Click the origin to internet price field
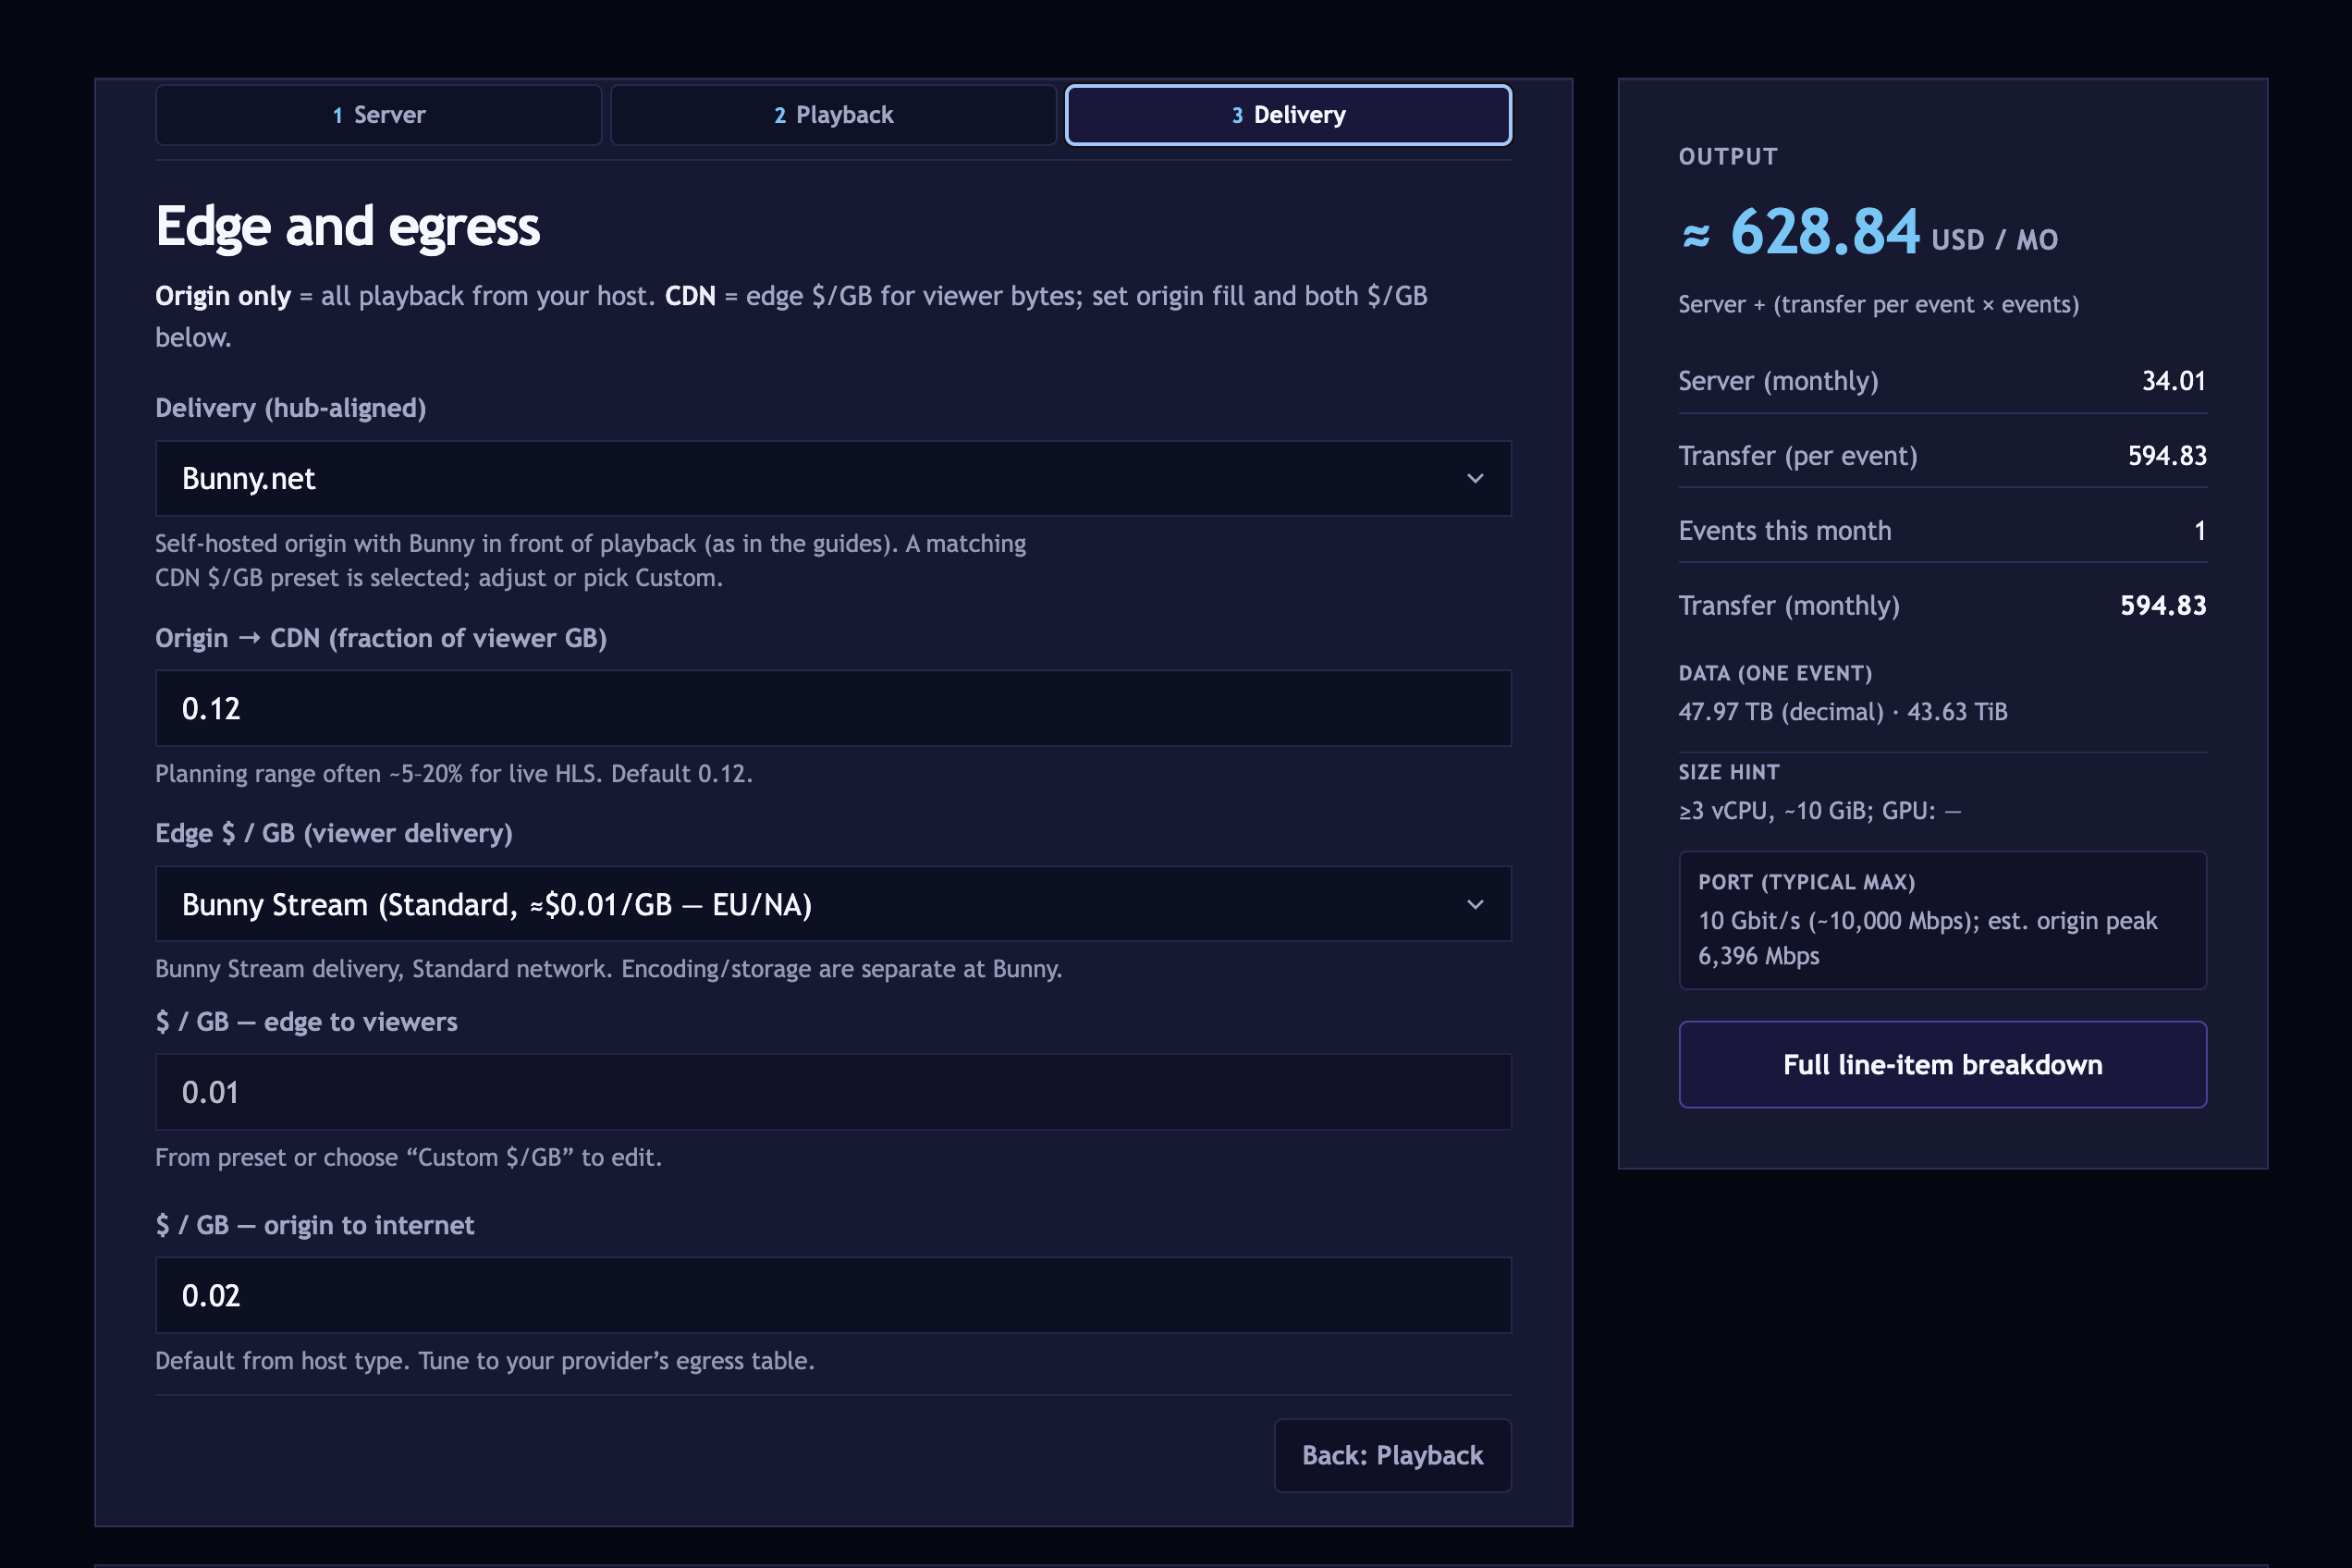 pos(832,1294)
